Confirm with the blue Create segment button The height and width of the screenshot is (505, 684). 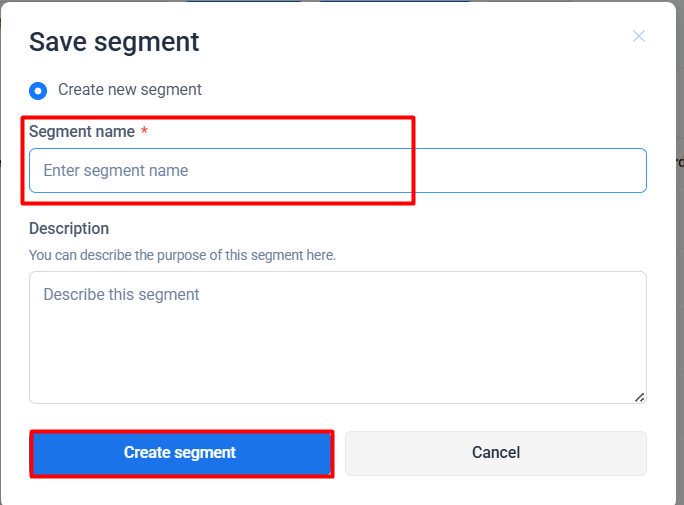pos(180,453)
